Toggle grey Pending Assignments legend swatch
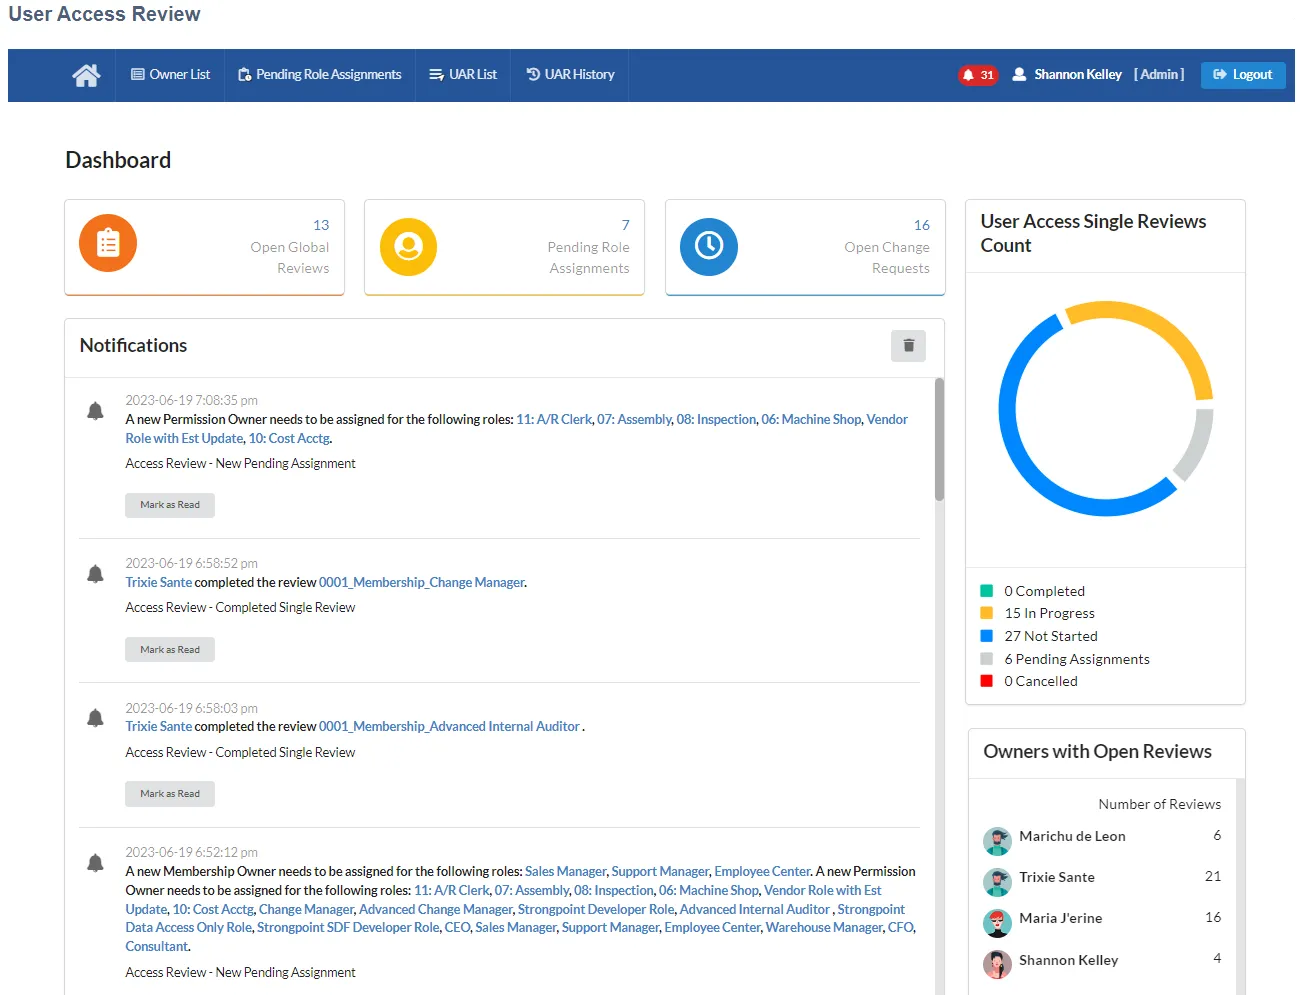 [987, 659]
